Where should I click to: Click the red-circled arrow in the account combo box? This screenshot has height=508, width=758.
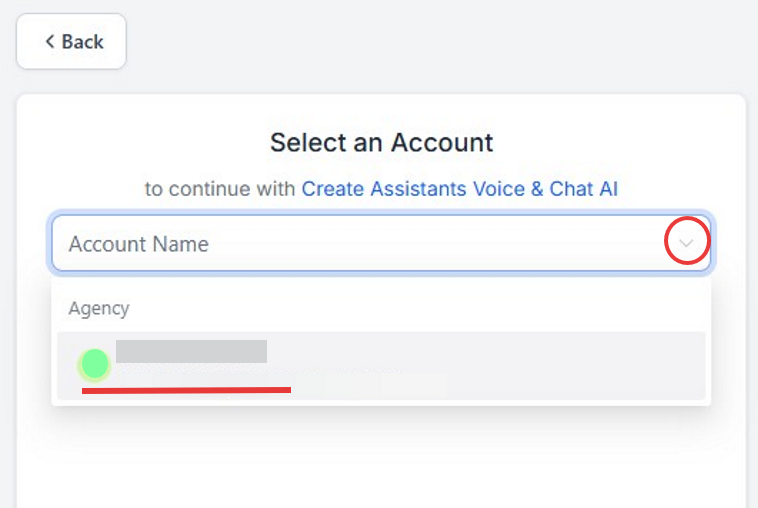pos(687,243)
